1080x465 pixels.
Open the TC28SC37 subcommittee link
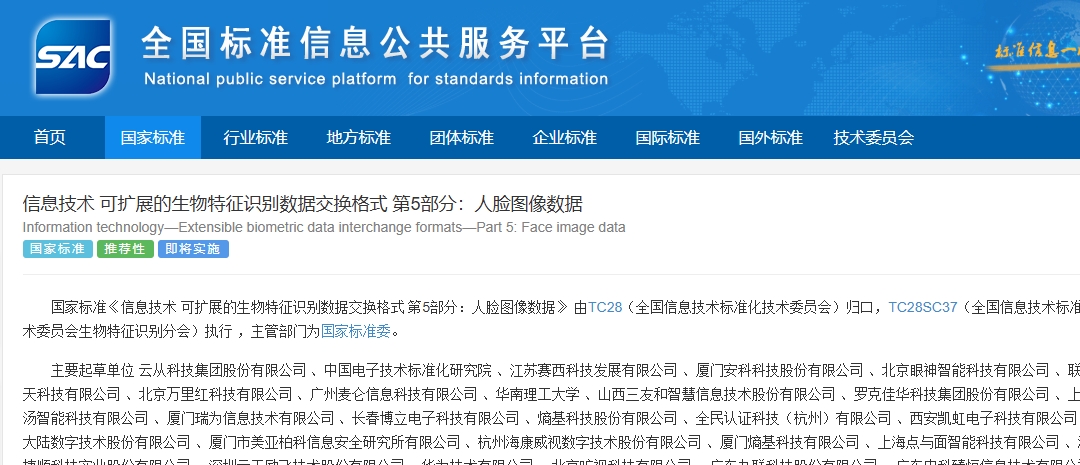pos(922,307)
